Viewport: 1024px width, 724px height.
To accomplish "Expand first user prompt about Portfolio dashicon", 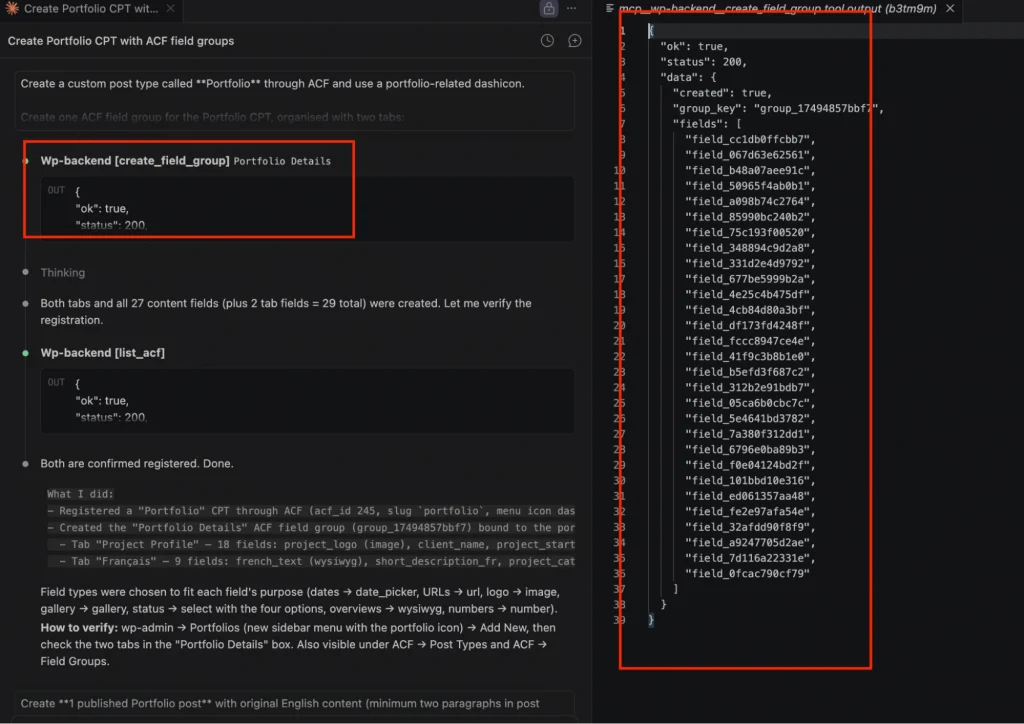I will (295, 100).
